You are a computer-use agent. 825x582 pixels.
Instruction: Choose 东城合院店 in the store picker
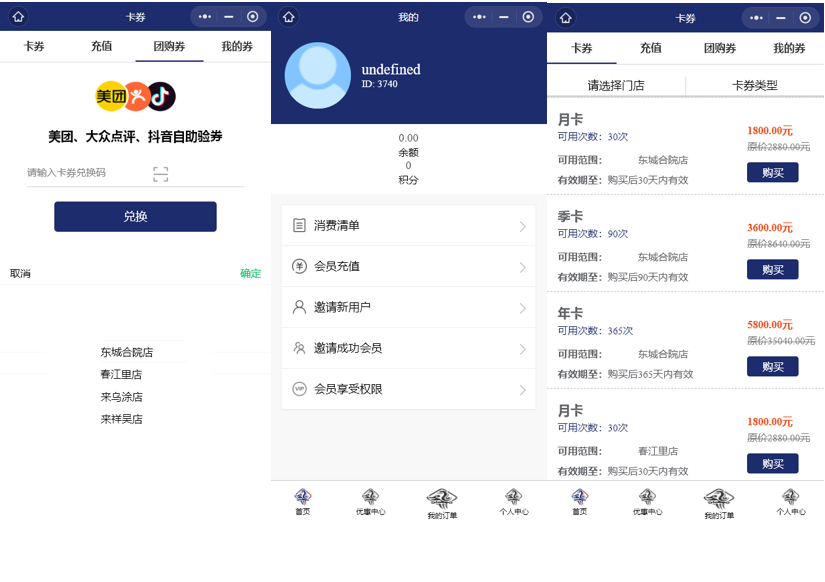pos(127,352)
